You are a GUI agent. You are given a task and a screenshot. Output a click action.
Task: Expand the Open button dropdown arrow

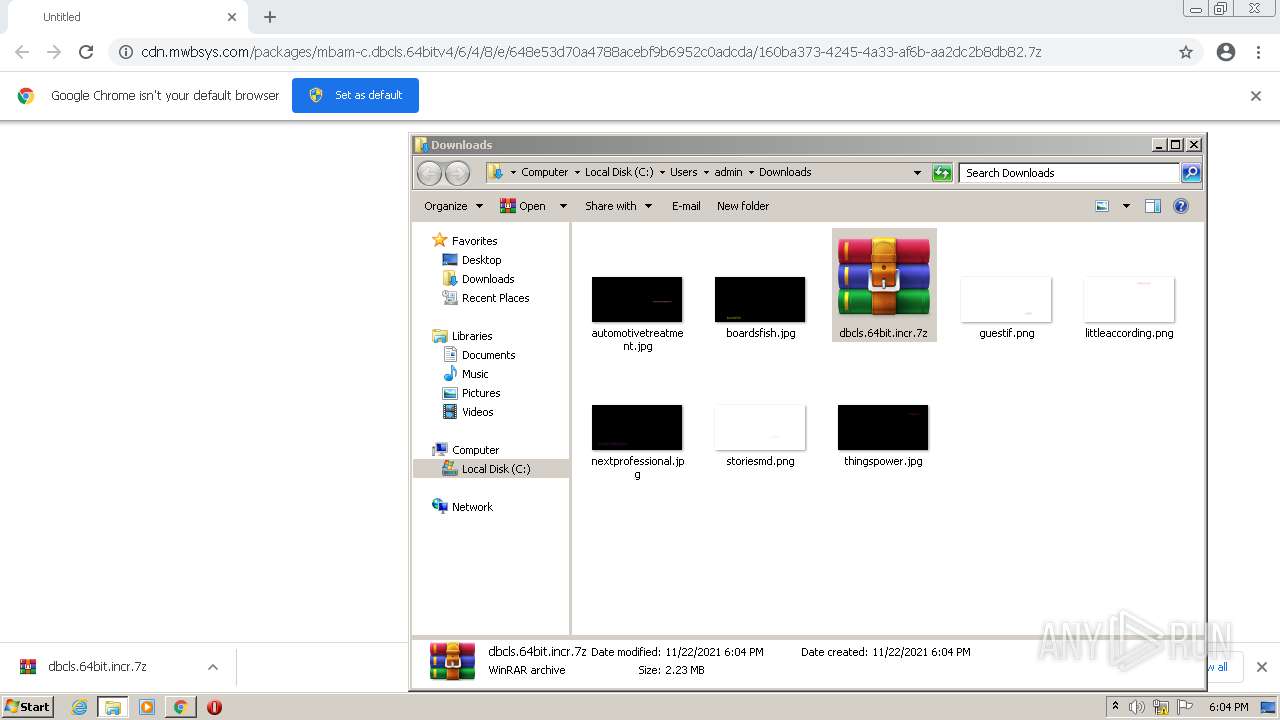[563, 206]
